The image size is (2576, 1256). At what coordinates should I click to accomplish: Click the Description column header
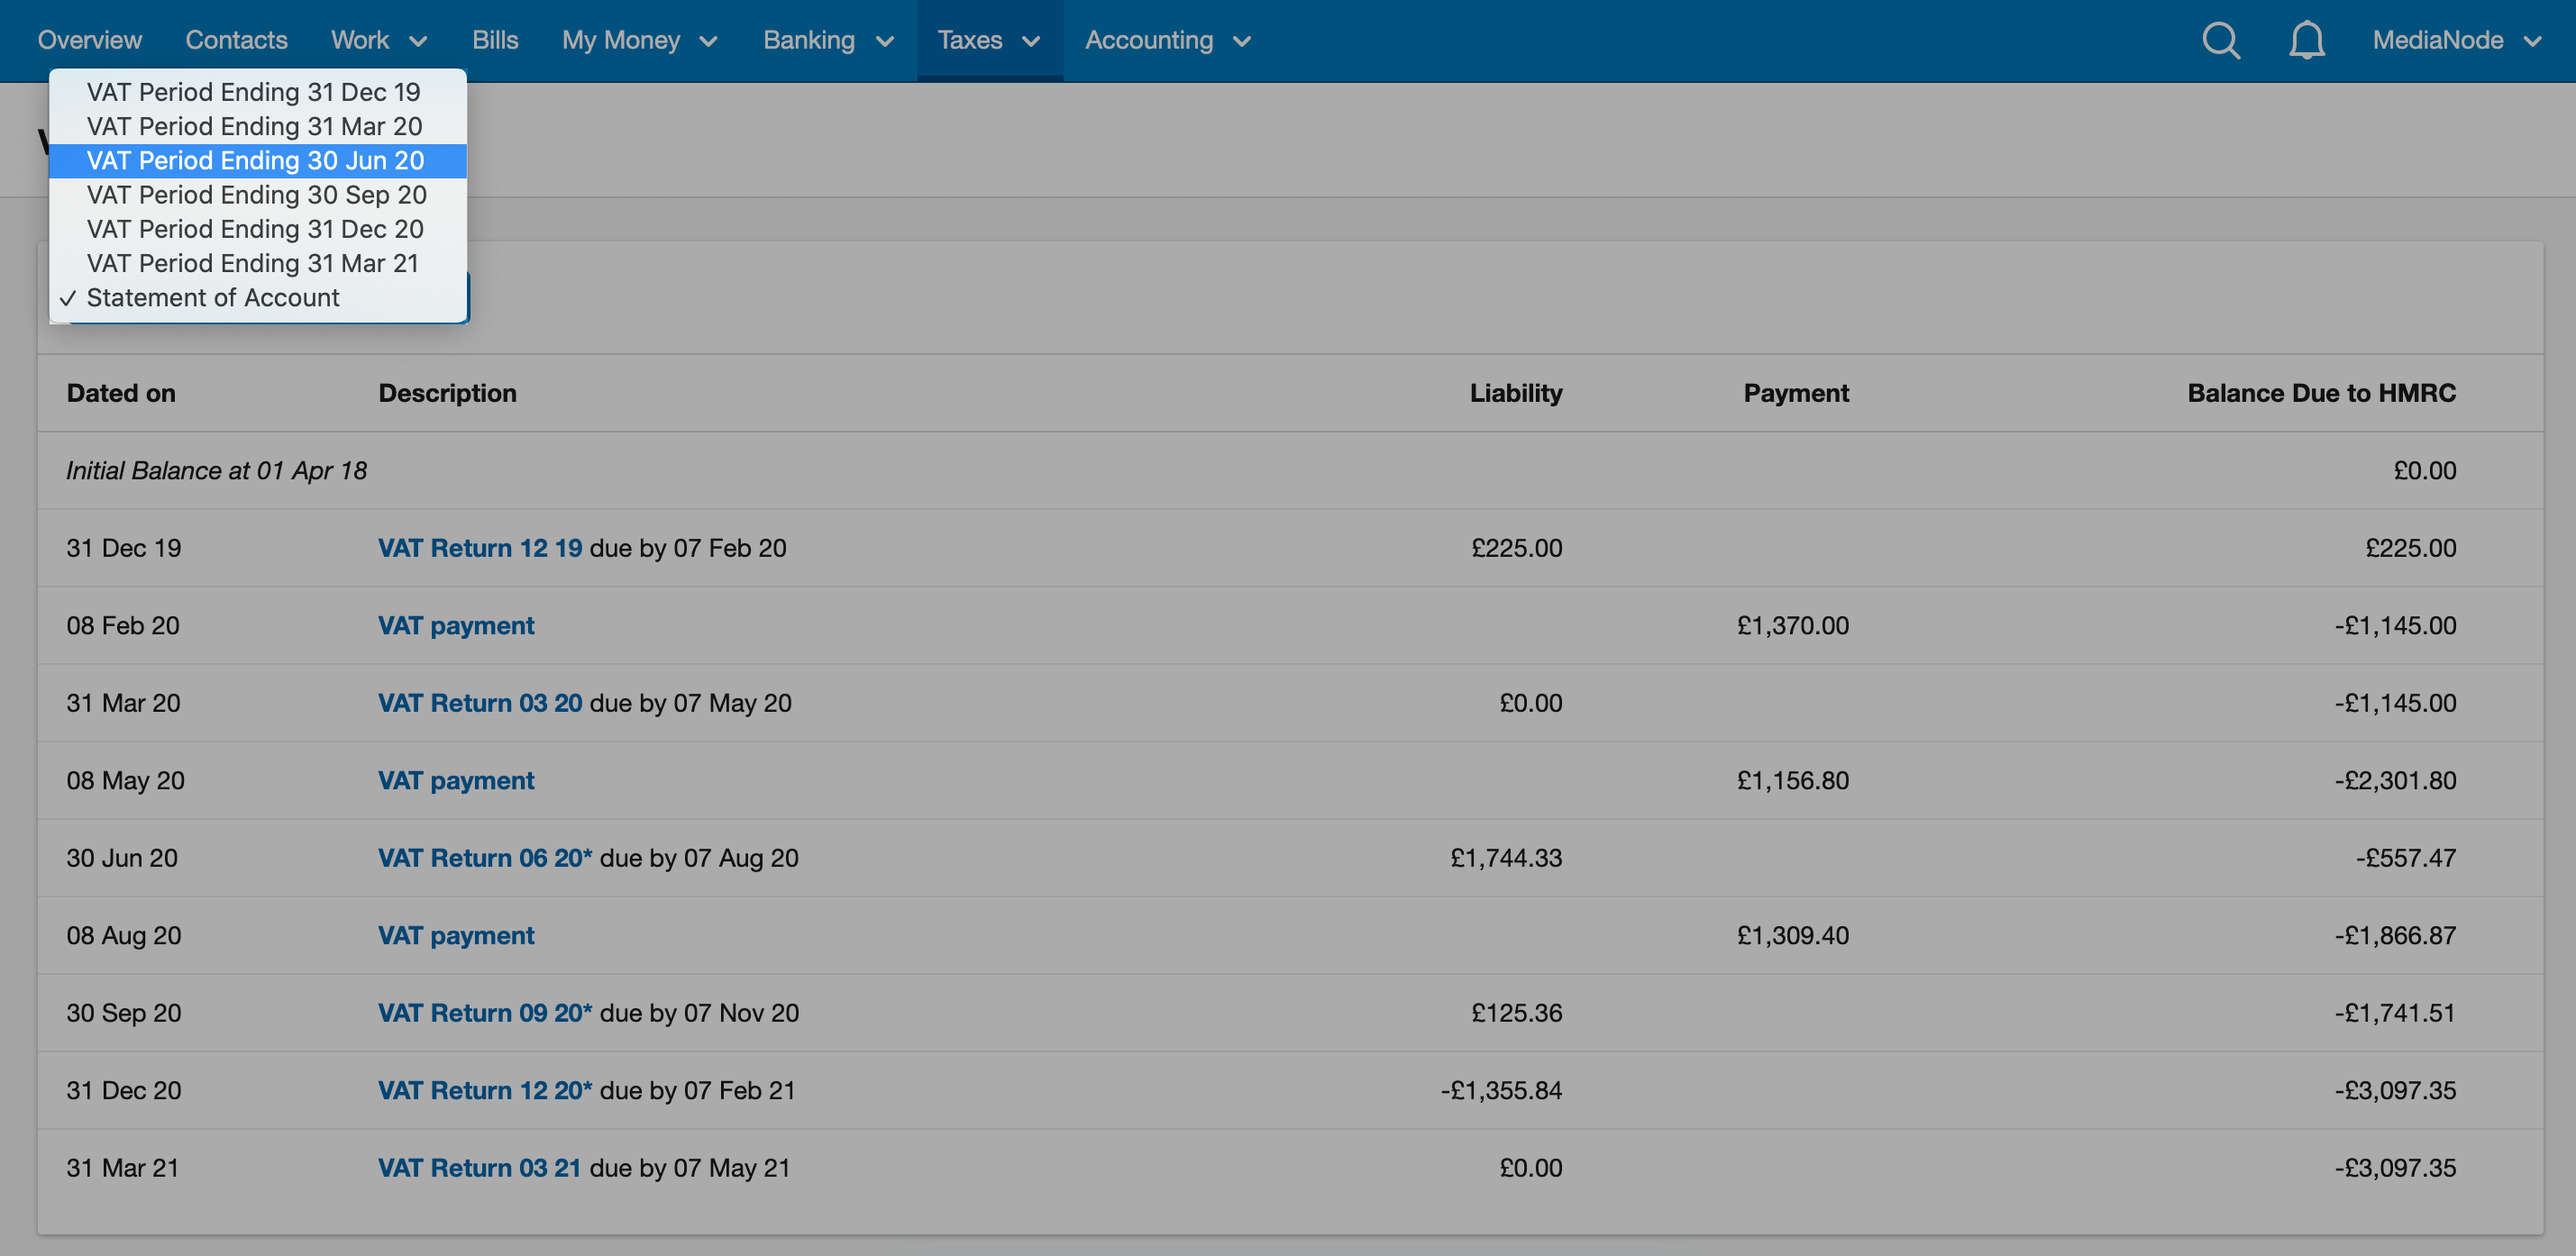coord(447,393)
